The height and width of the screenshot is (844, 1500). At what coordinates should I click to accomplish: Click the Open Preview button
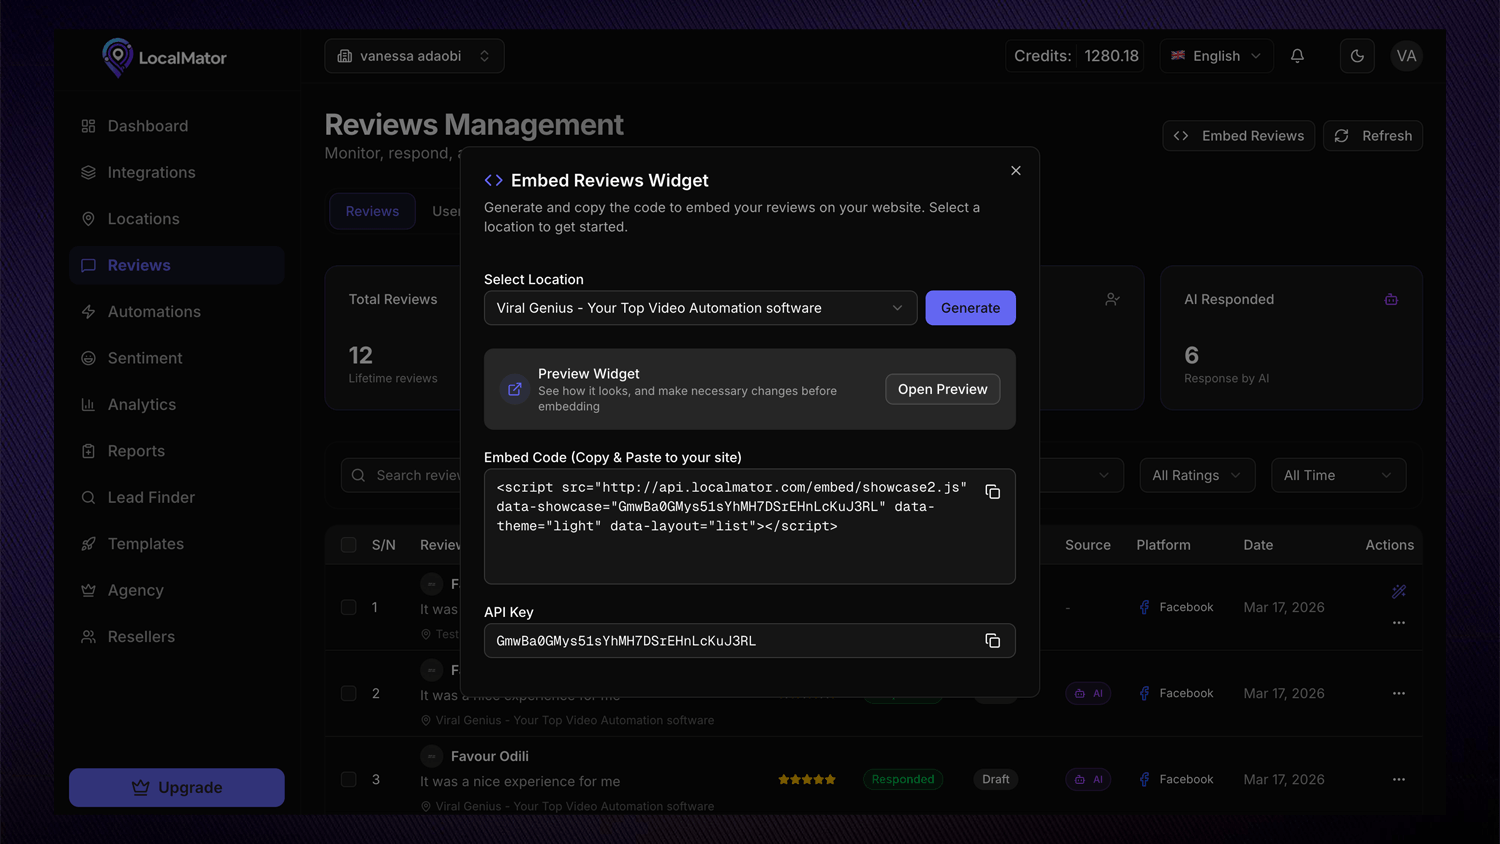(942, 389)
